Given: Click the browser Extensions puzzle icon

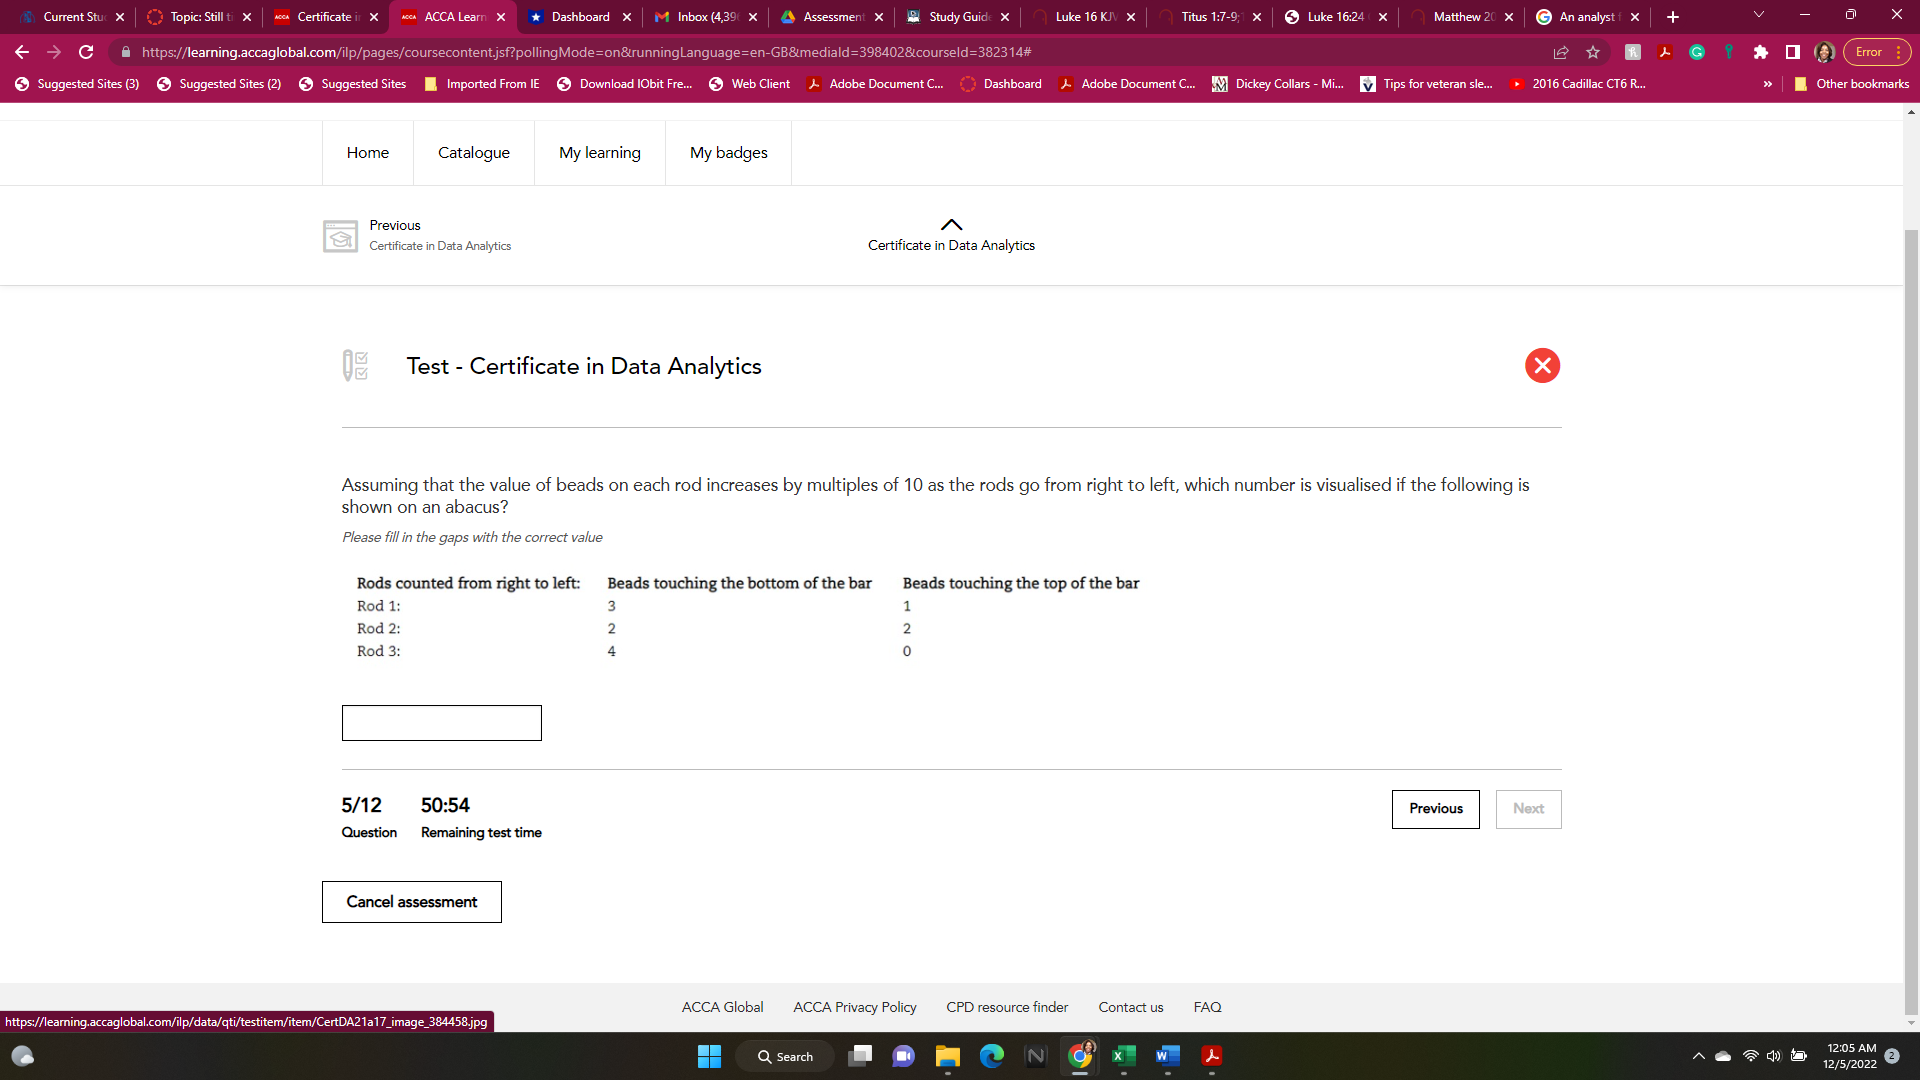Looking at the screenshot, I should tap(1760, 52).
